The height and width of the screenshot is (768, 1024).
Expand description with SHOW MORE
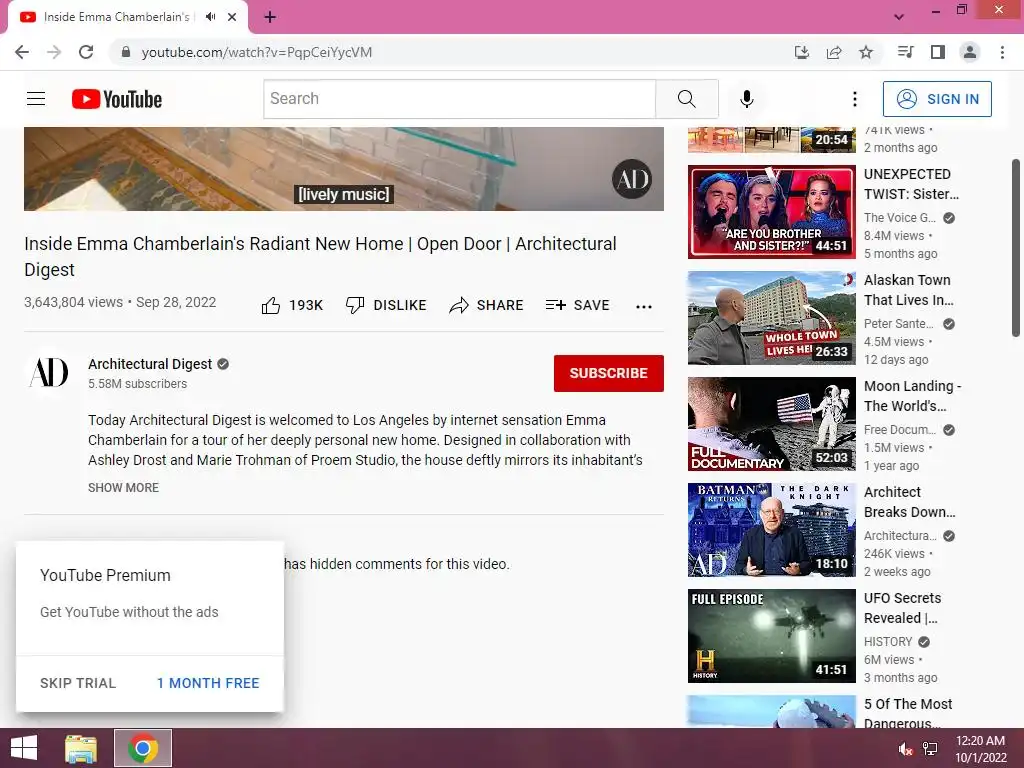pyautogui.click(x=123, y=487)
